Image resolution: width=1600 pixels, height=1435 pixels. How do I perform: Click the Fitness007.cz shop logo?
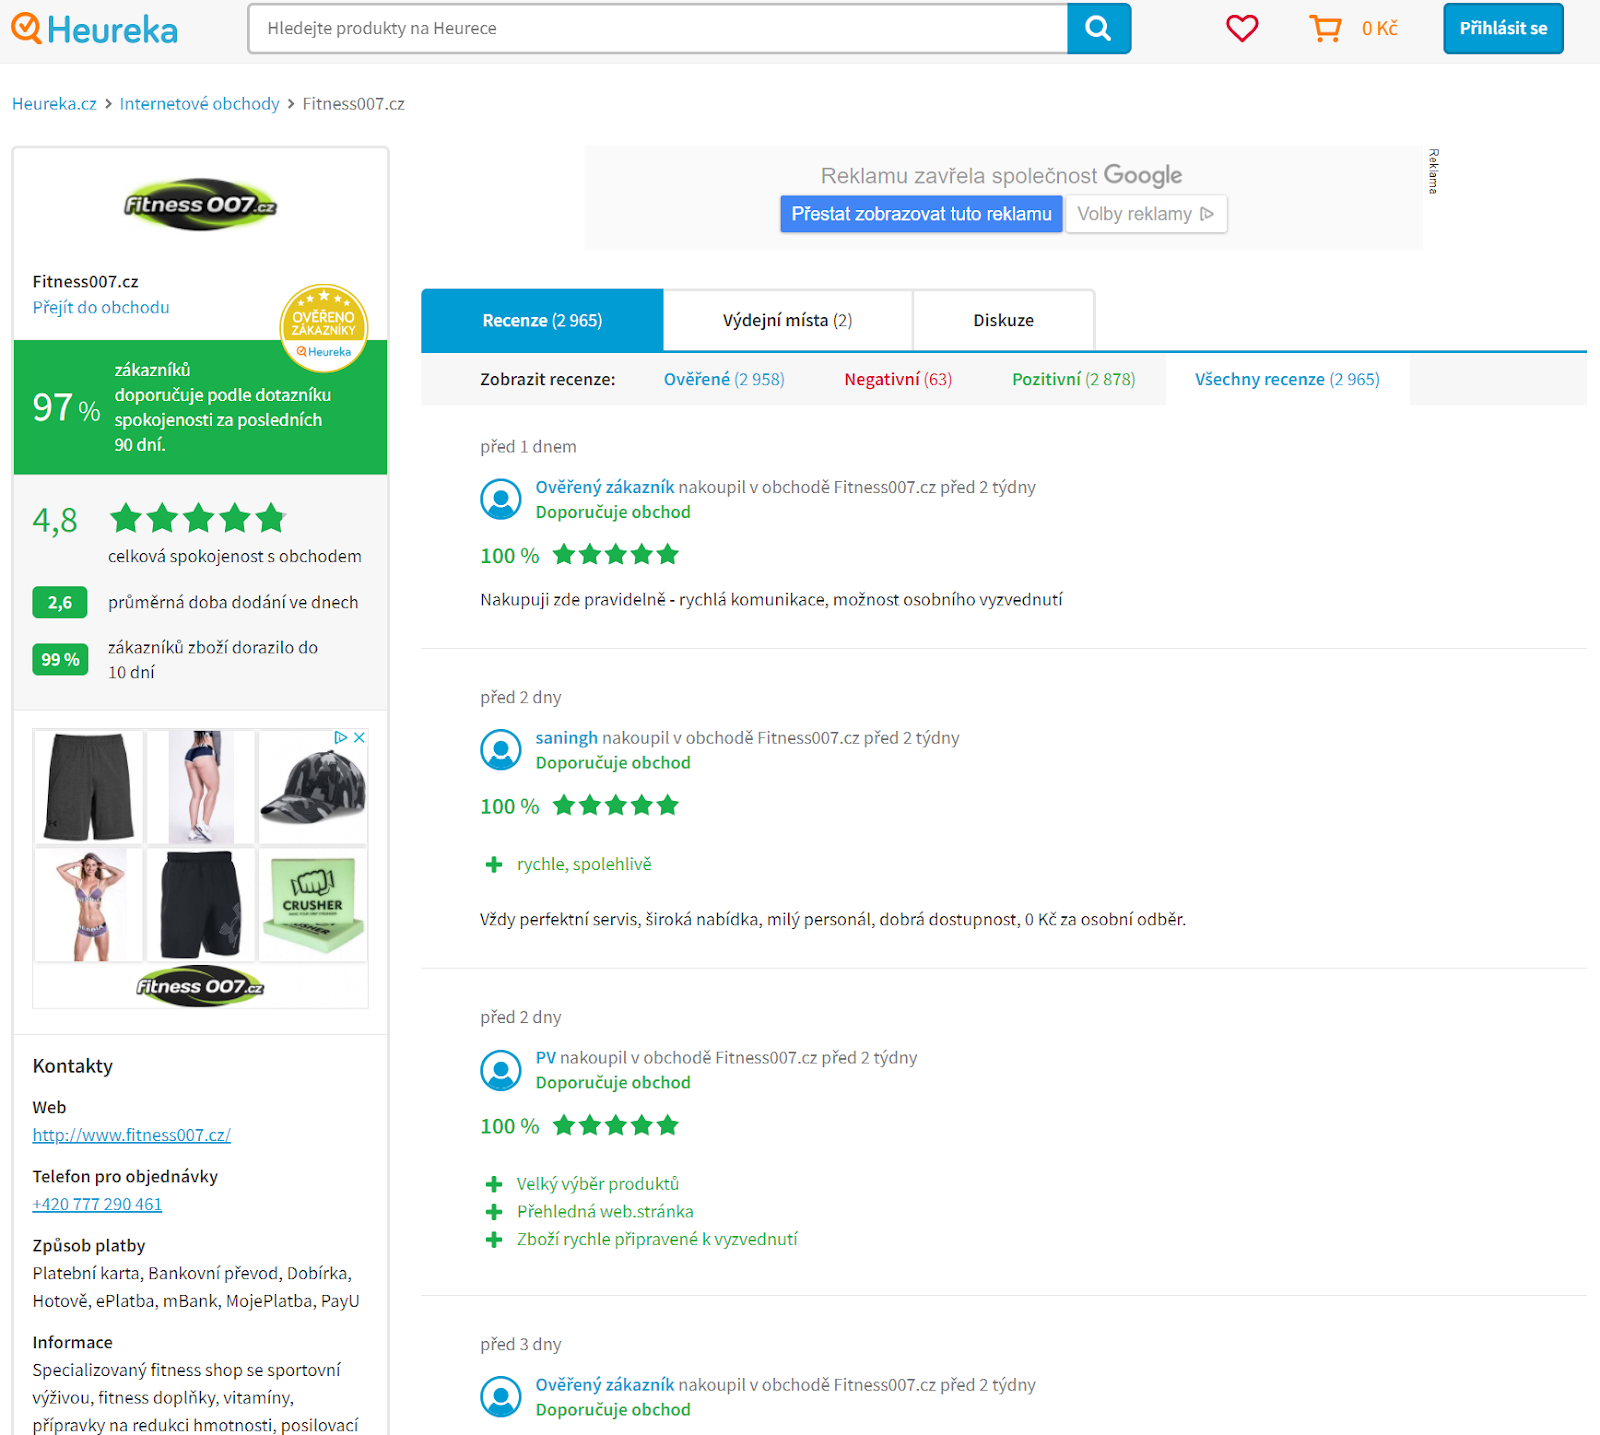200,205
